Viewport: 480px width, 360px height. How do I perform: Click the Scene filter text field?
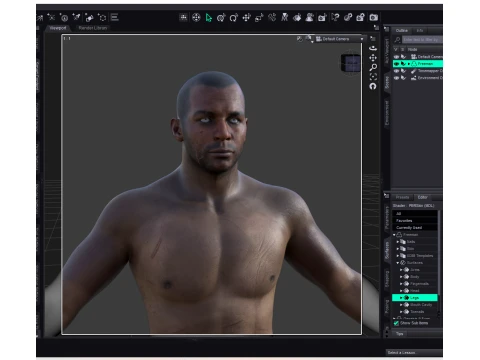click(422, 40)
